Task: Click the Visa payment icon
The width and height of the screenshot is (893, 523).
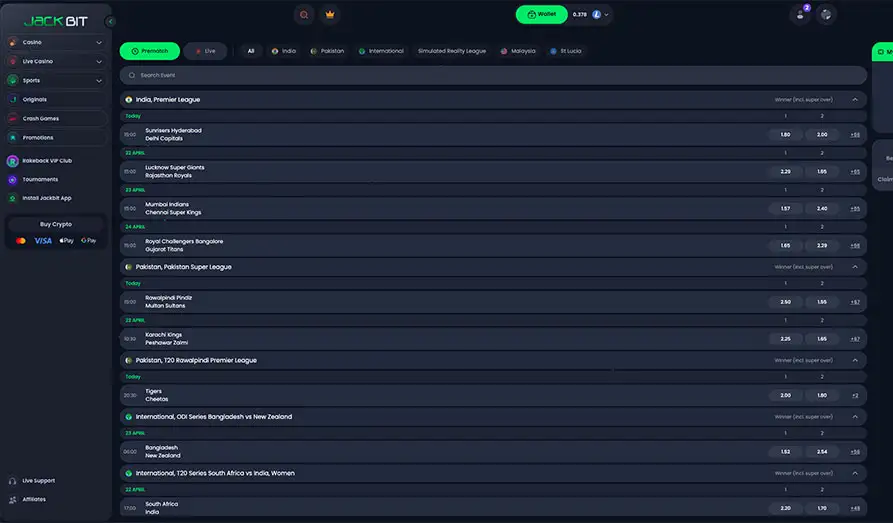Action: tap(43, 241)
